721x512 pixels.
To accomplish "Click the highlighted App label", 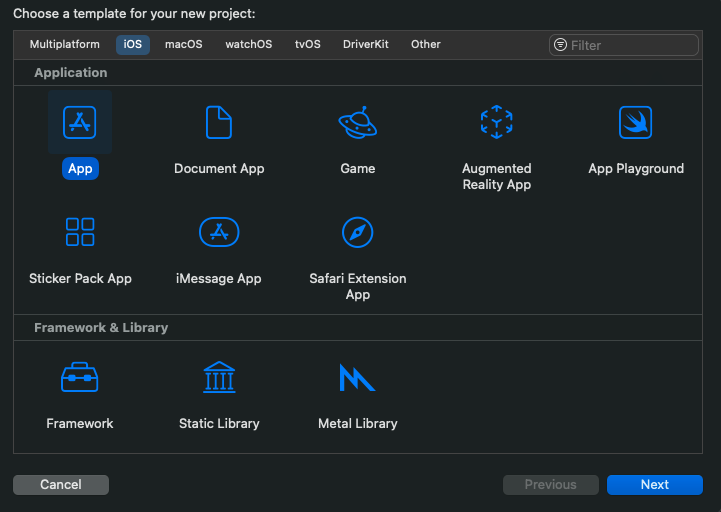I will (x=80, y=168).
